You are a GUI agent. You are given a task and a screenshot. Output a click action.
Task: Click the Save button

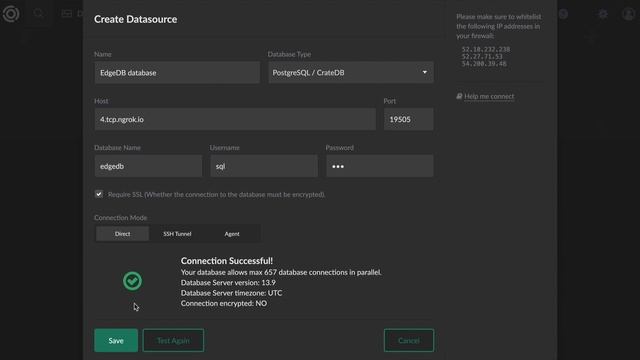coord(116,340)
